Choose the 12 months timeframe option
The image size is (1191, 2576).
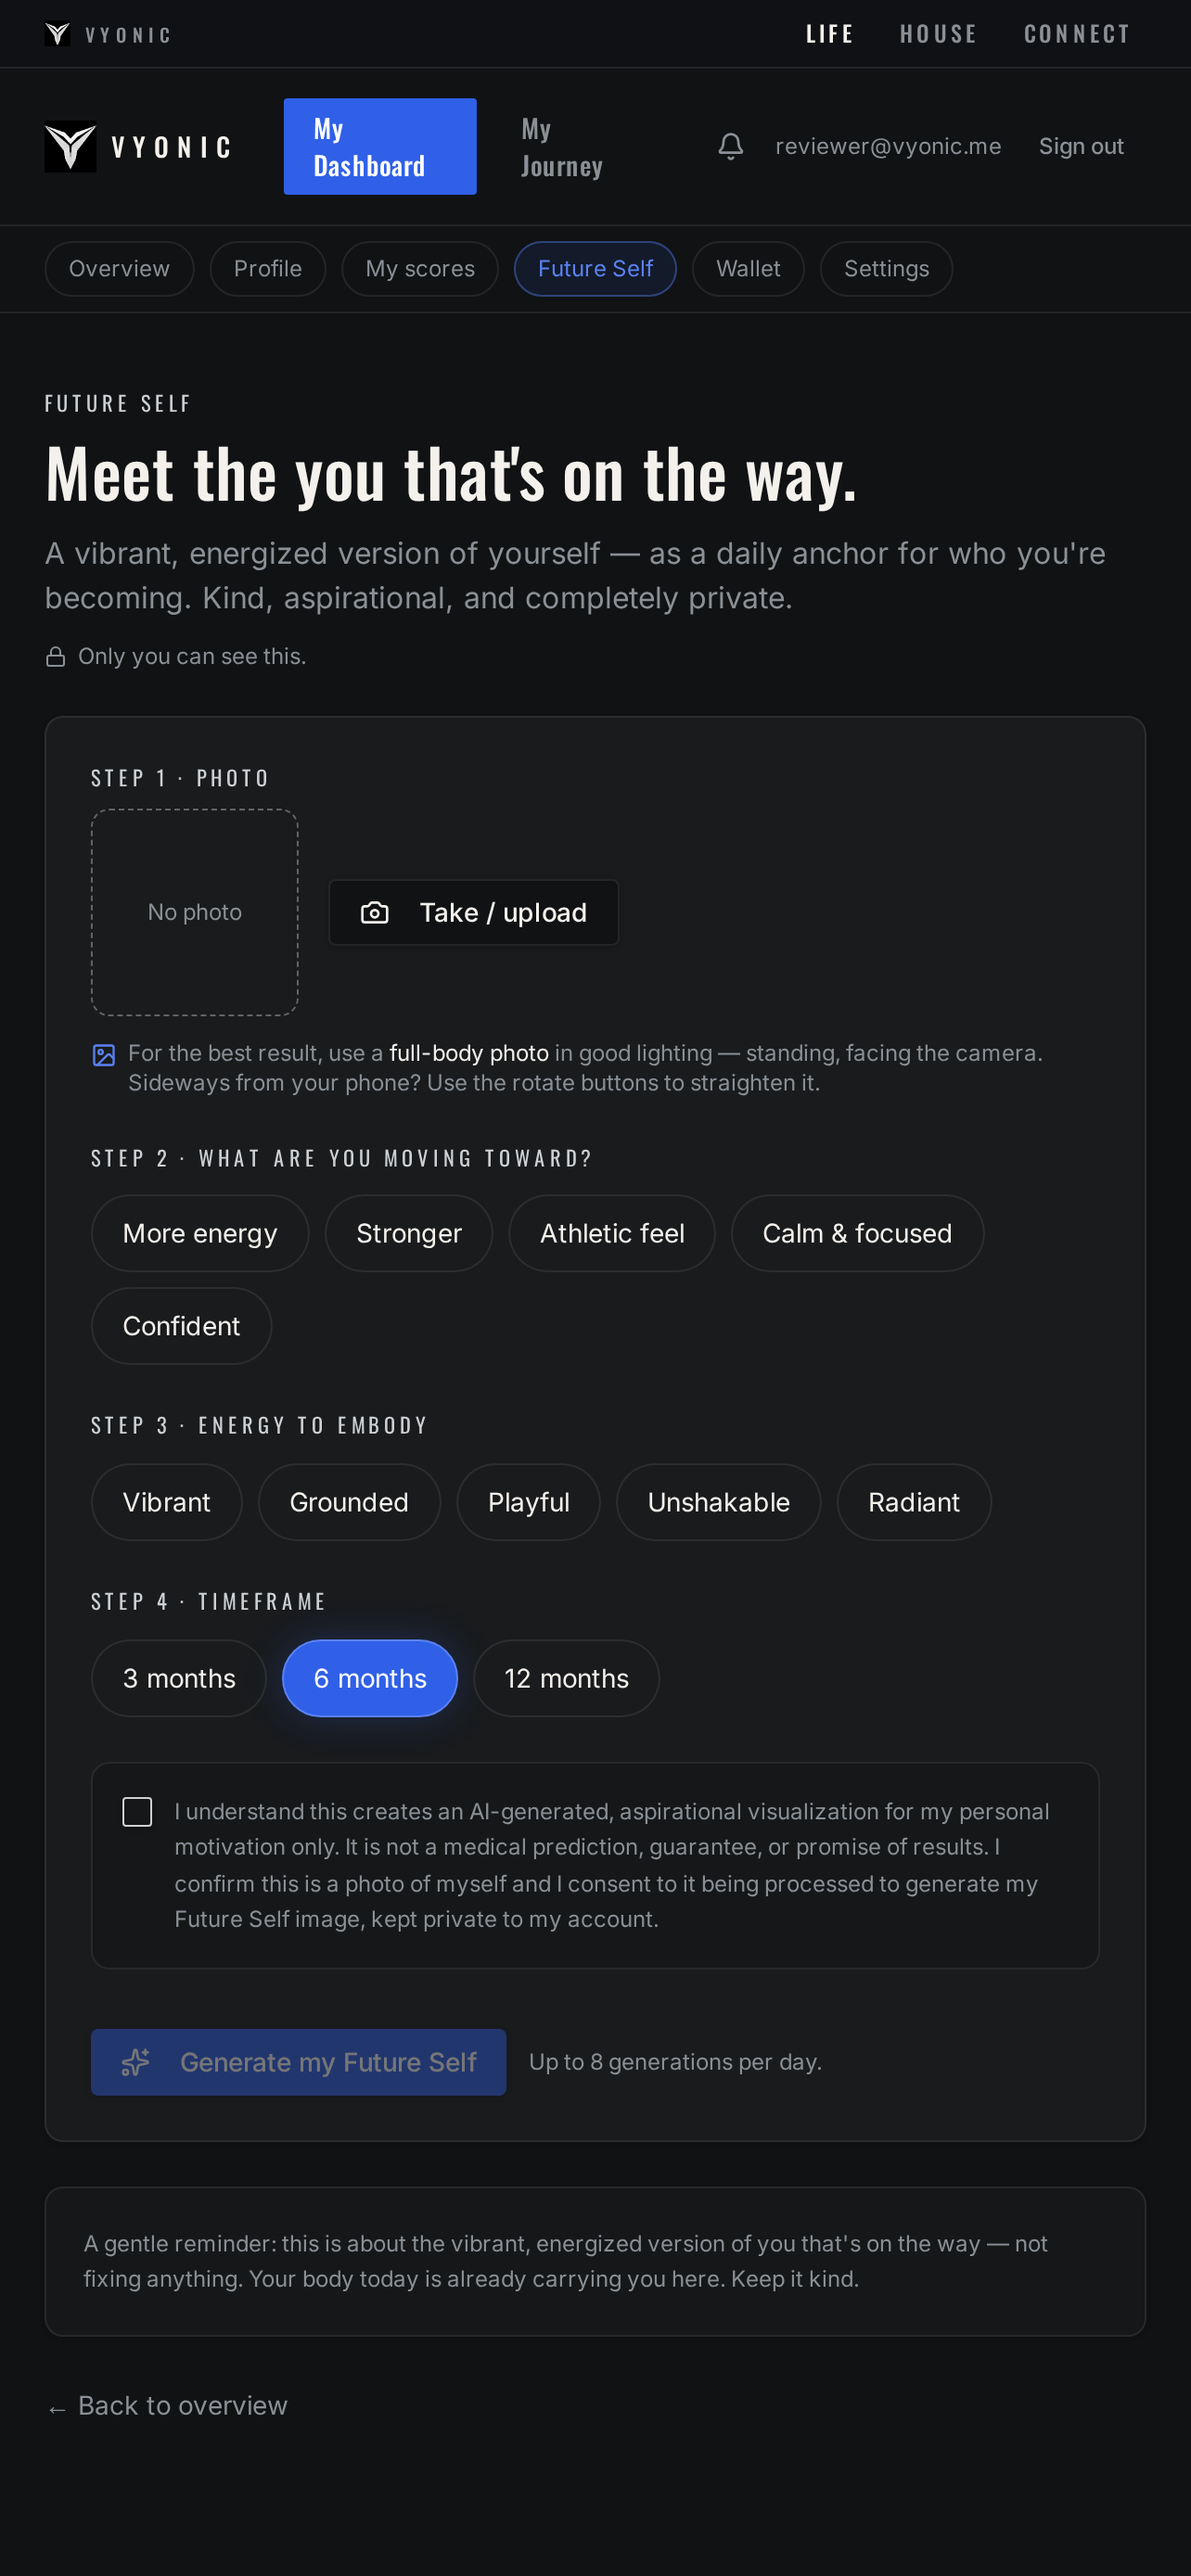(x=566, y=1678)
